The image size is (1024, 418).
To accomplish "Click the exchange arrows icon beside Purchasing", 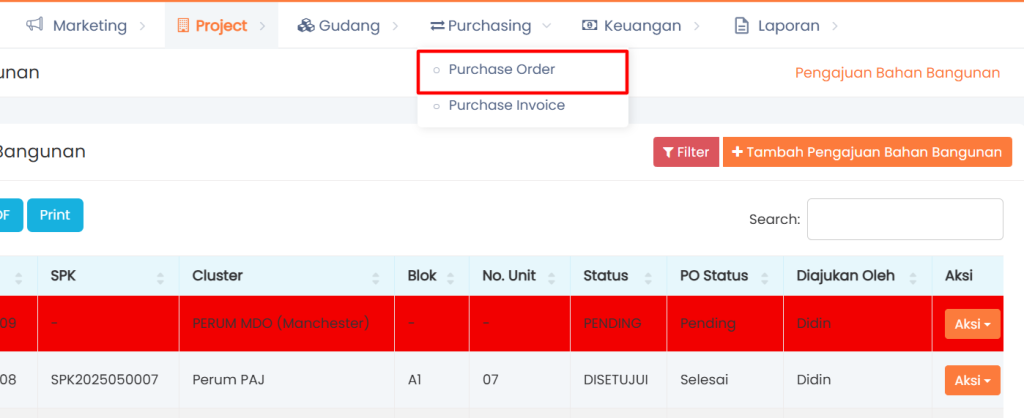I will tap(437, 25).
